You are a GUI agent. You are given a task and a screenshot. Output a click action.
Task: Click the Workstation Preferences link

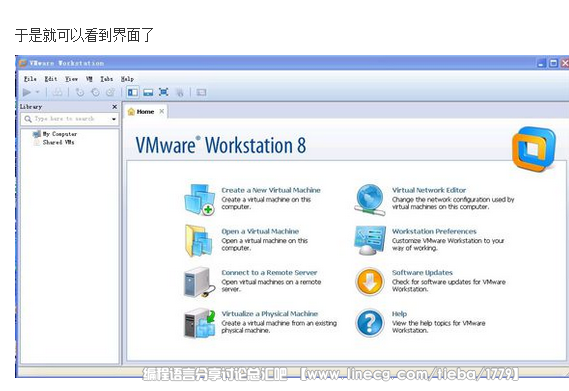(x=434, y=231)
